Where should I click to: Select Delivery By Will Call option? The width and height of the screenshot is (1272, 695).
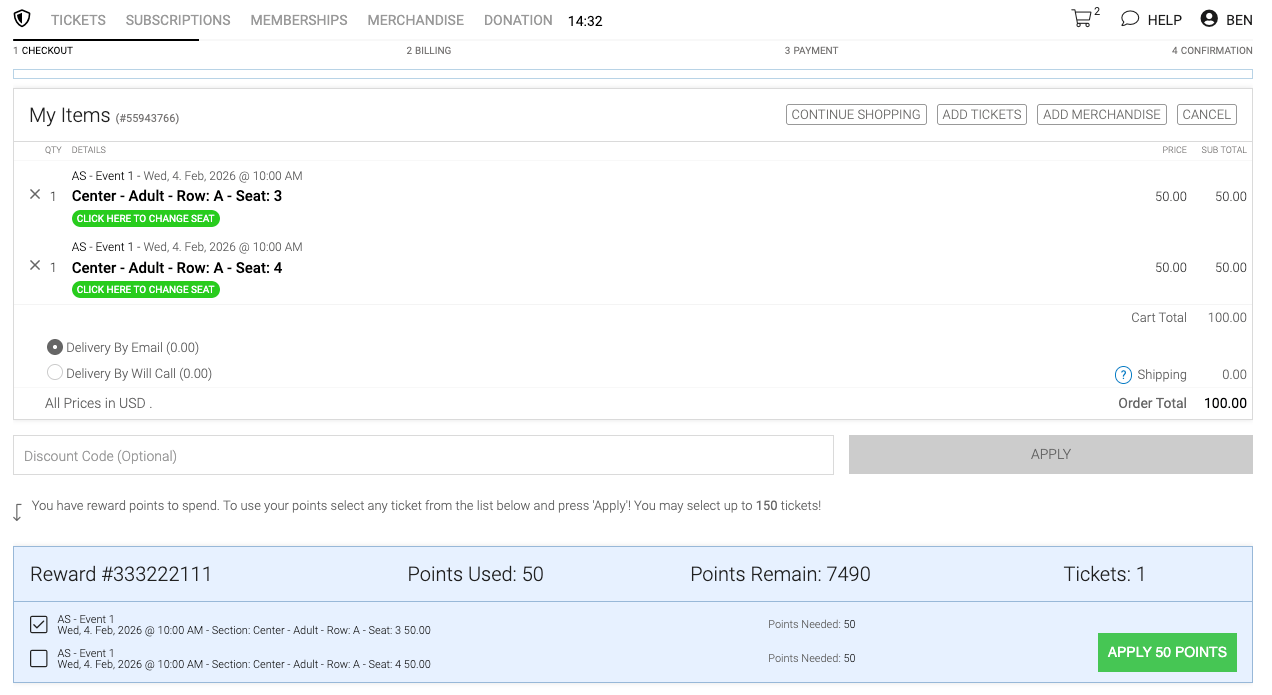[x=55, y=373]
